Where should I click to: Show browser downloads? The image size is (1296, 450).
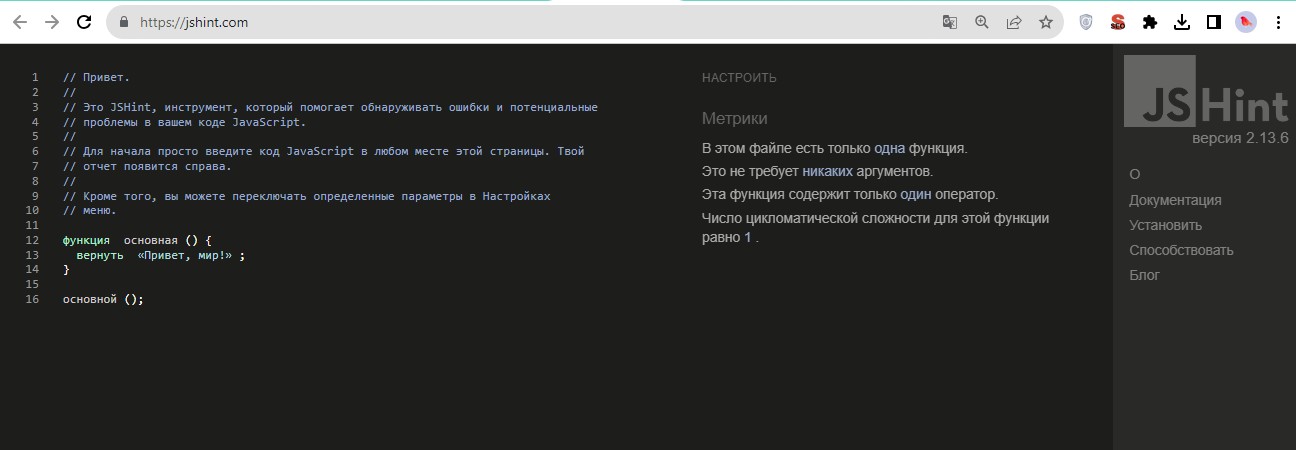click(1182, 22)
